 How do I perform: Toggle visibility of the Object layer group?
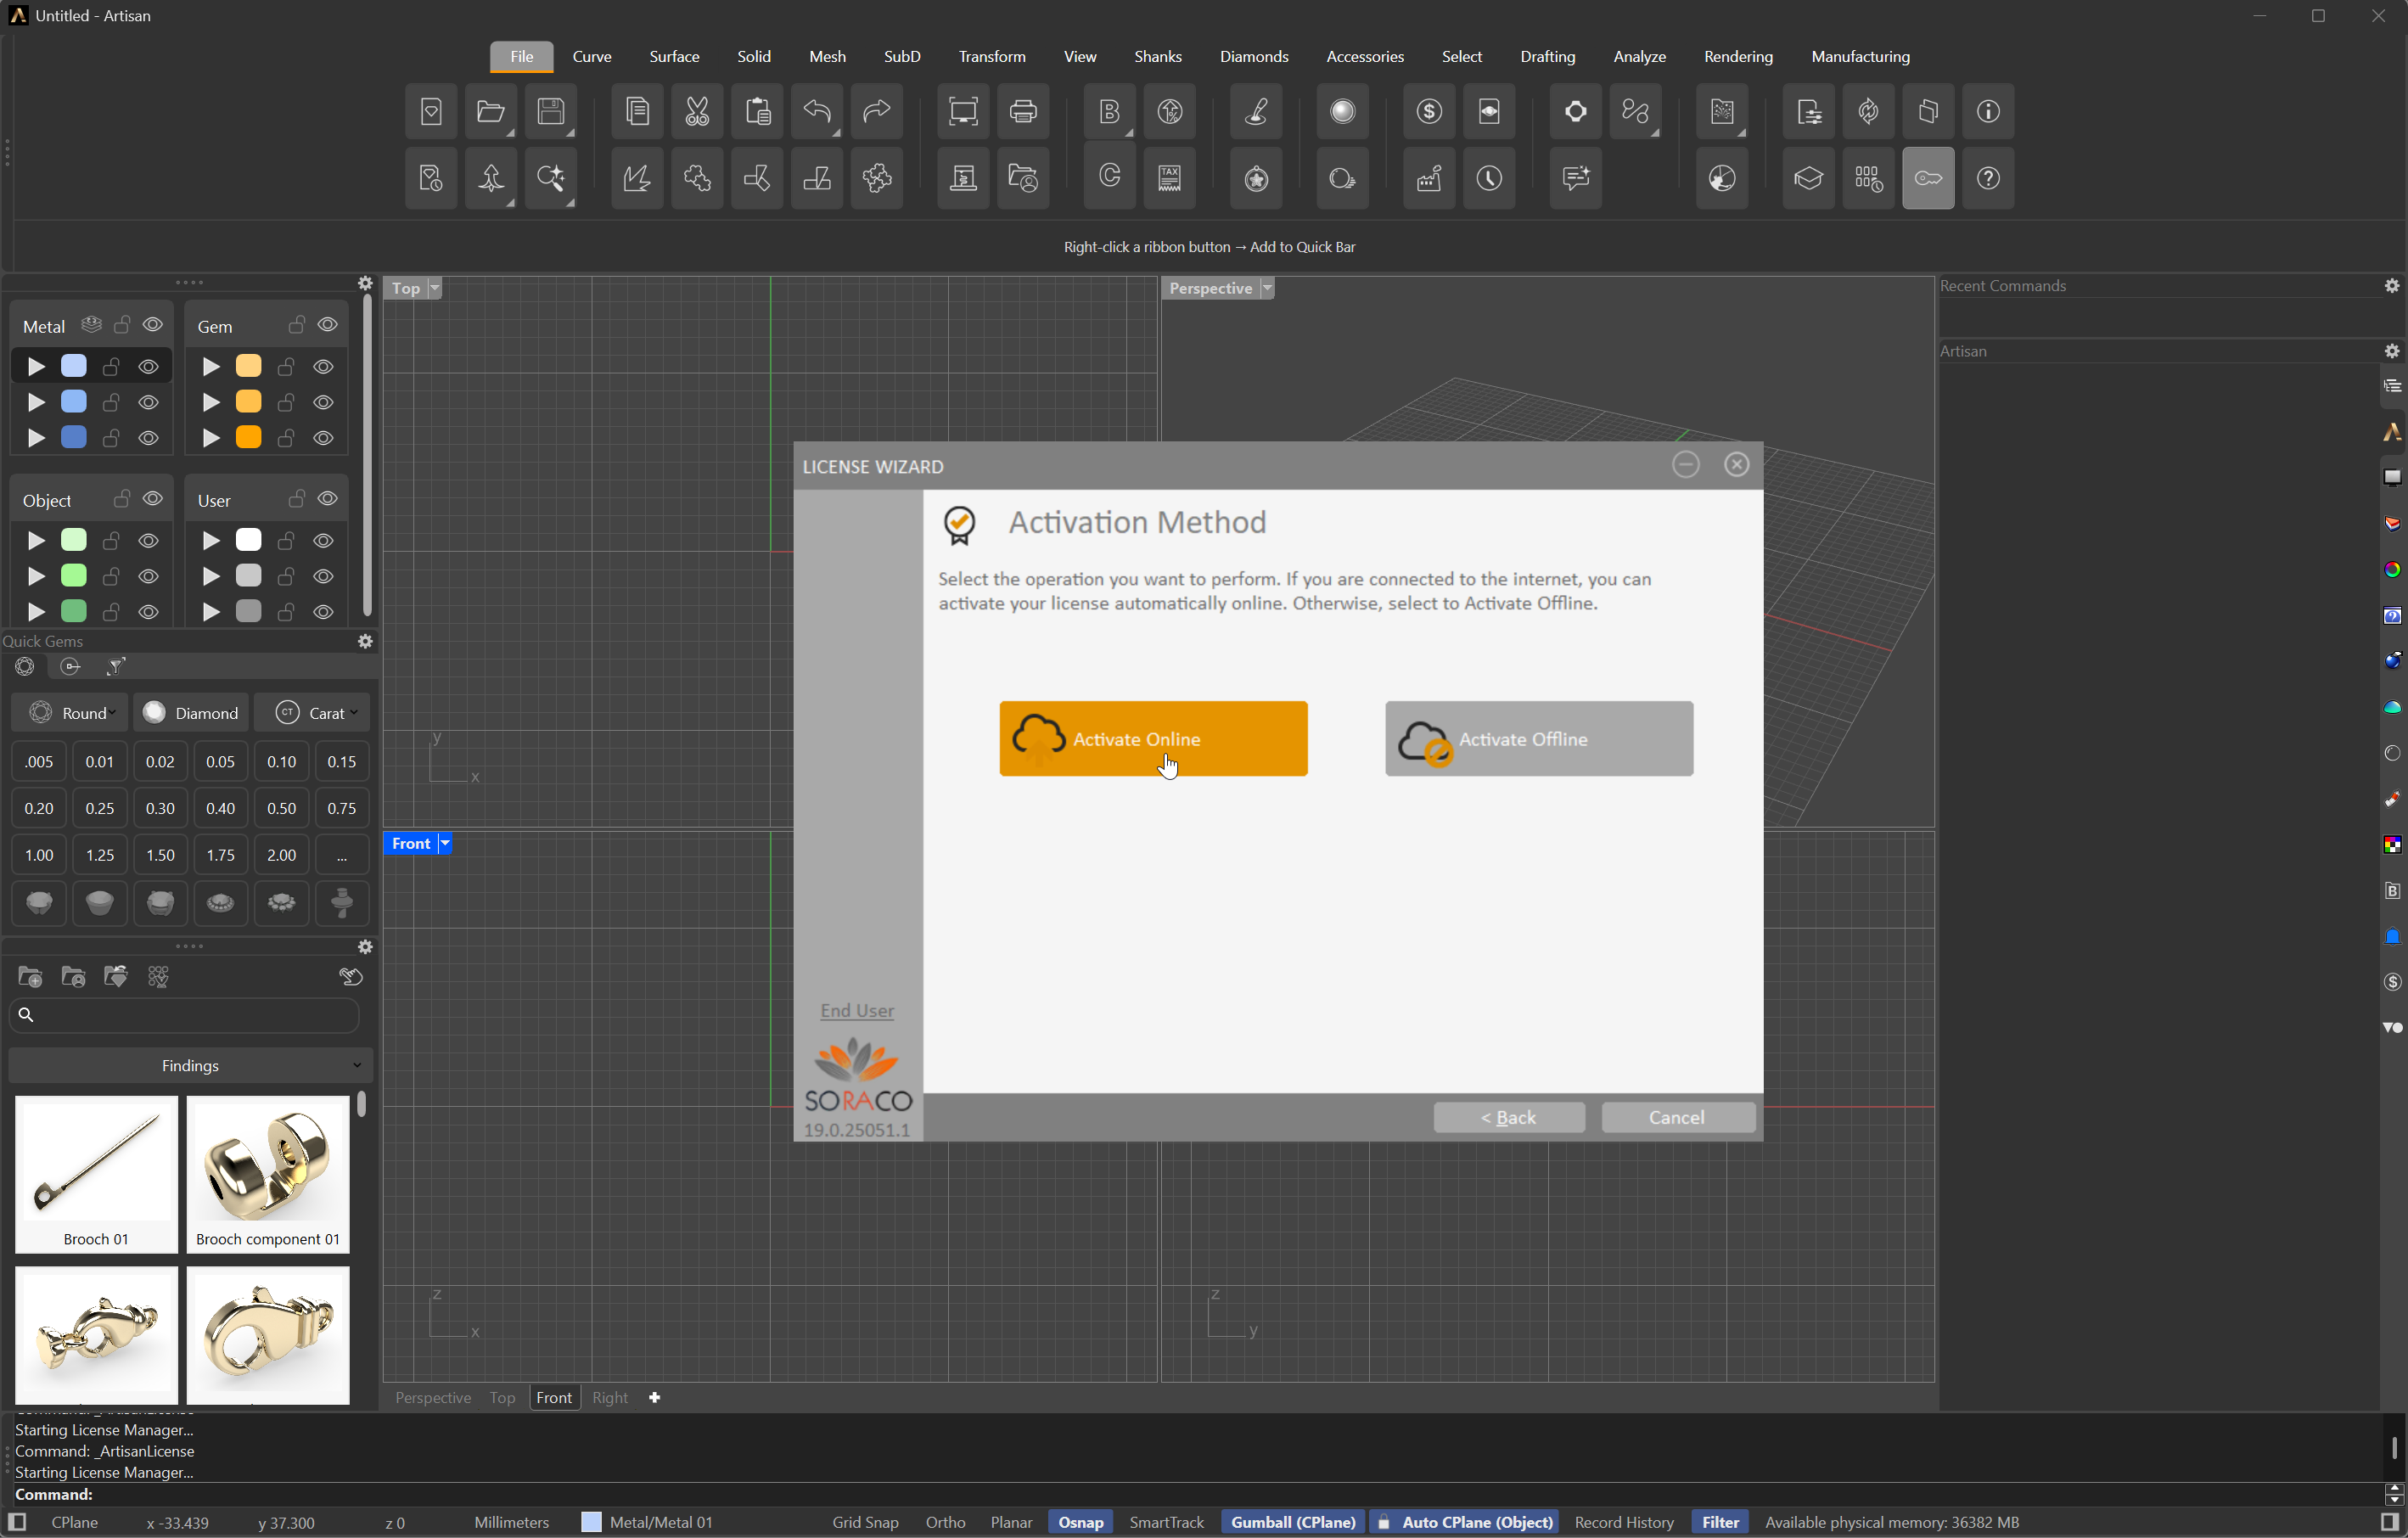153,499
